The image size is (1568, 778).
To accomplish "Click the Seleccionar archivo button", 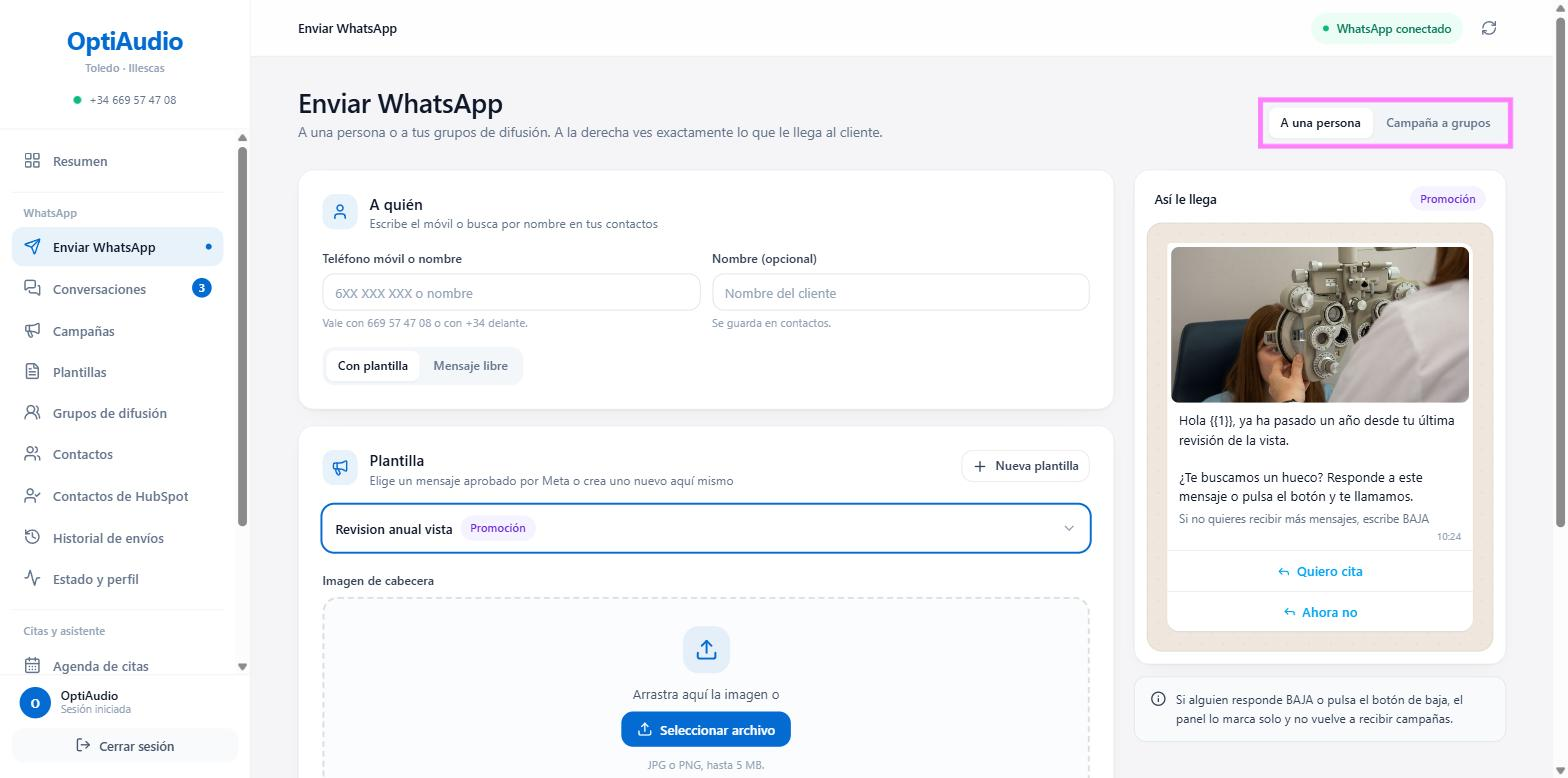I will click(706, 729).
